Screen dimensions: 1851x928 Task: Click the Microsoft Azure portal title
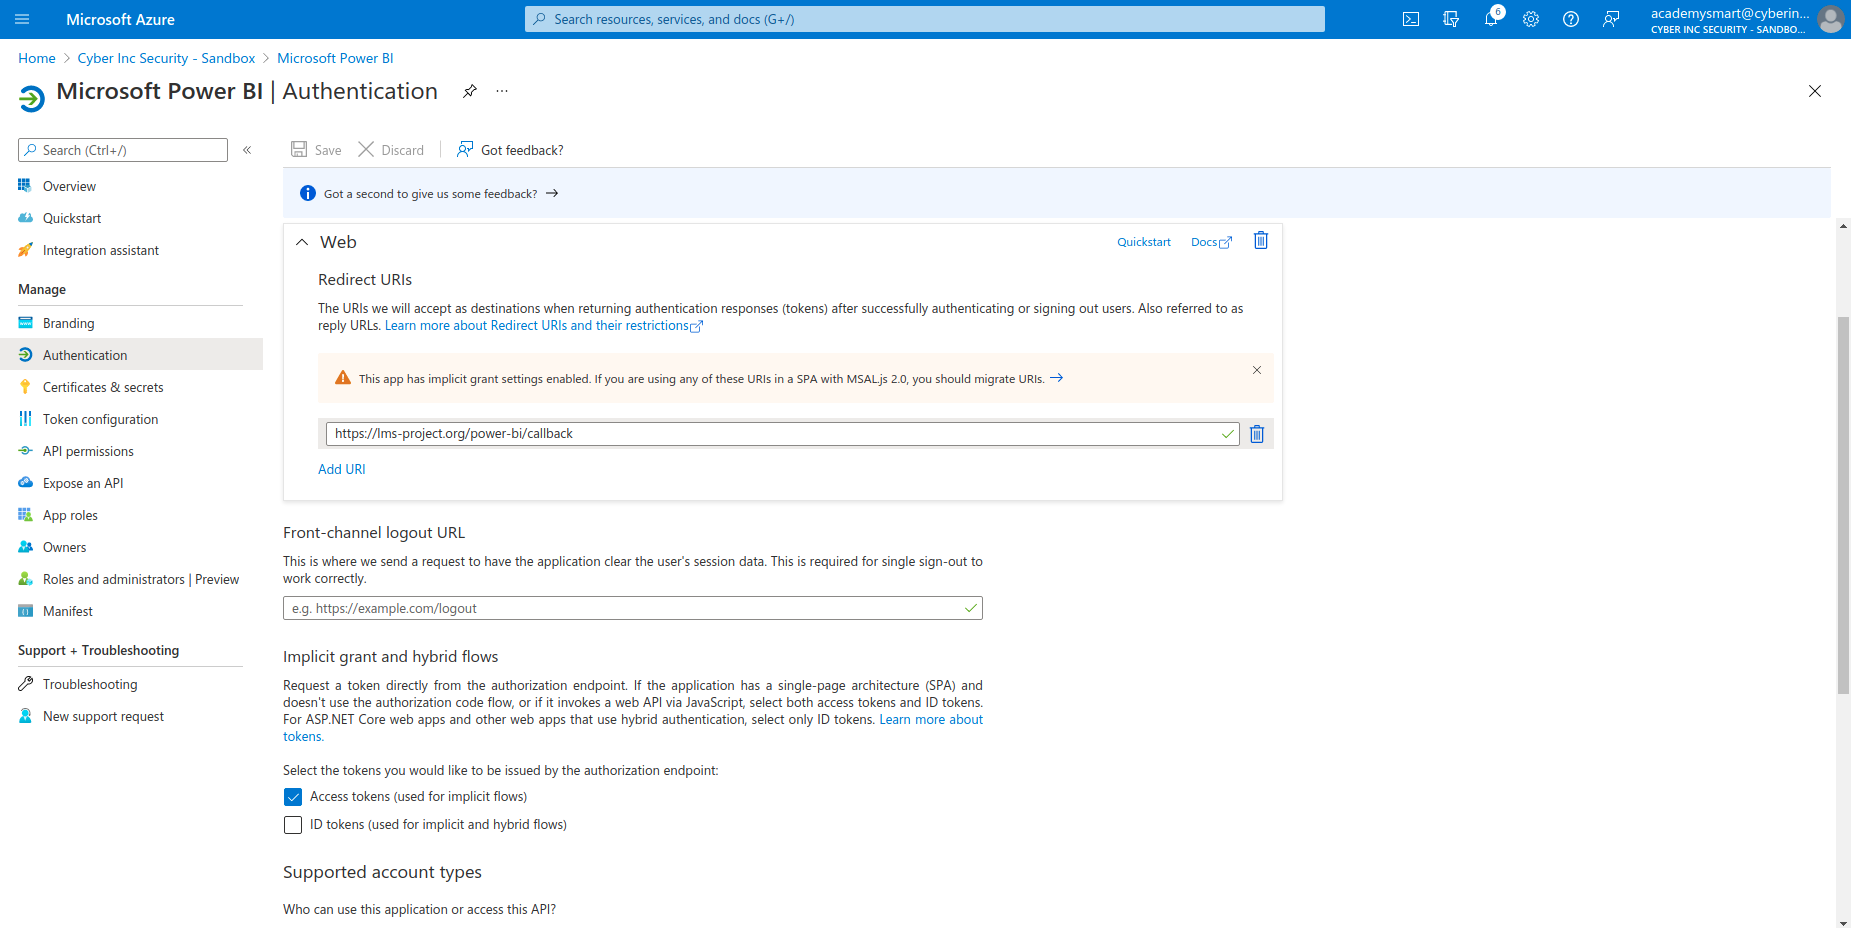(x=120, y=19)
